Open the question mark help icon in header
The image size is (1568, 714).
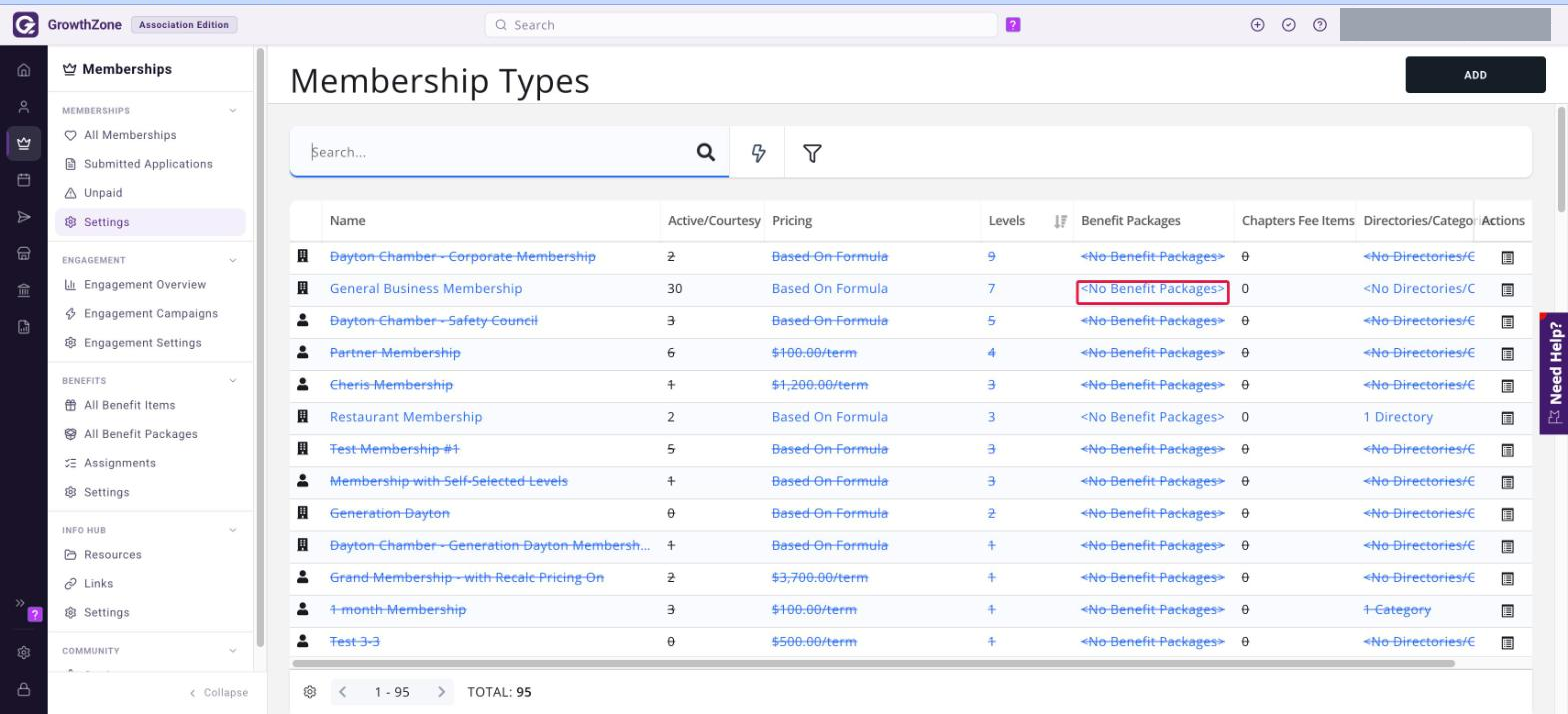(x=1320, y=25)
